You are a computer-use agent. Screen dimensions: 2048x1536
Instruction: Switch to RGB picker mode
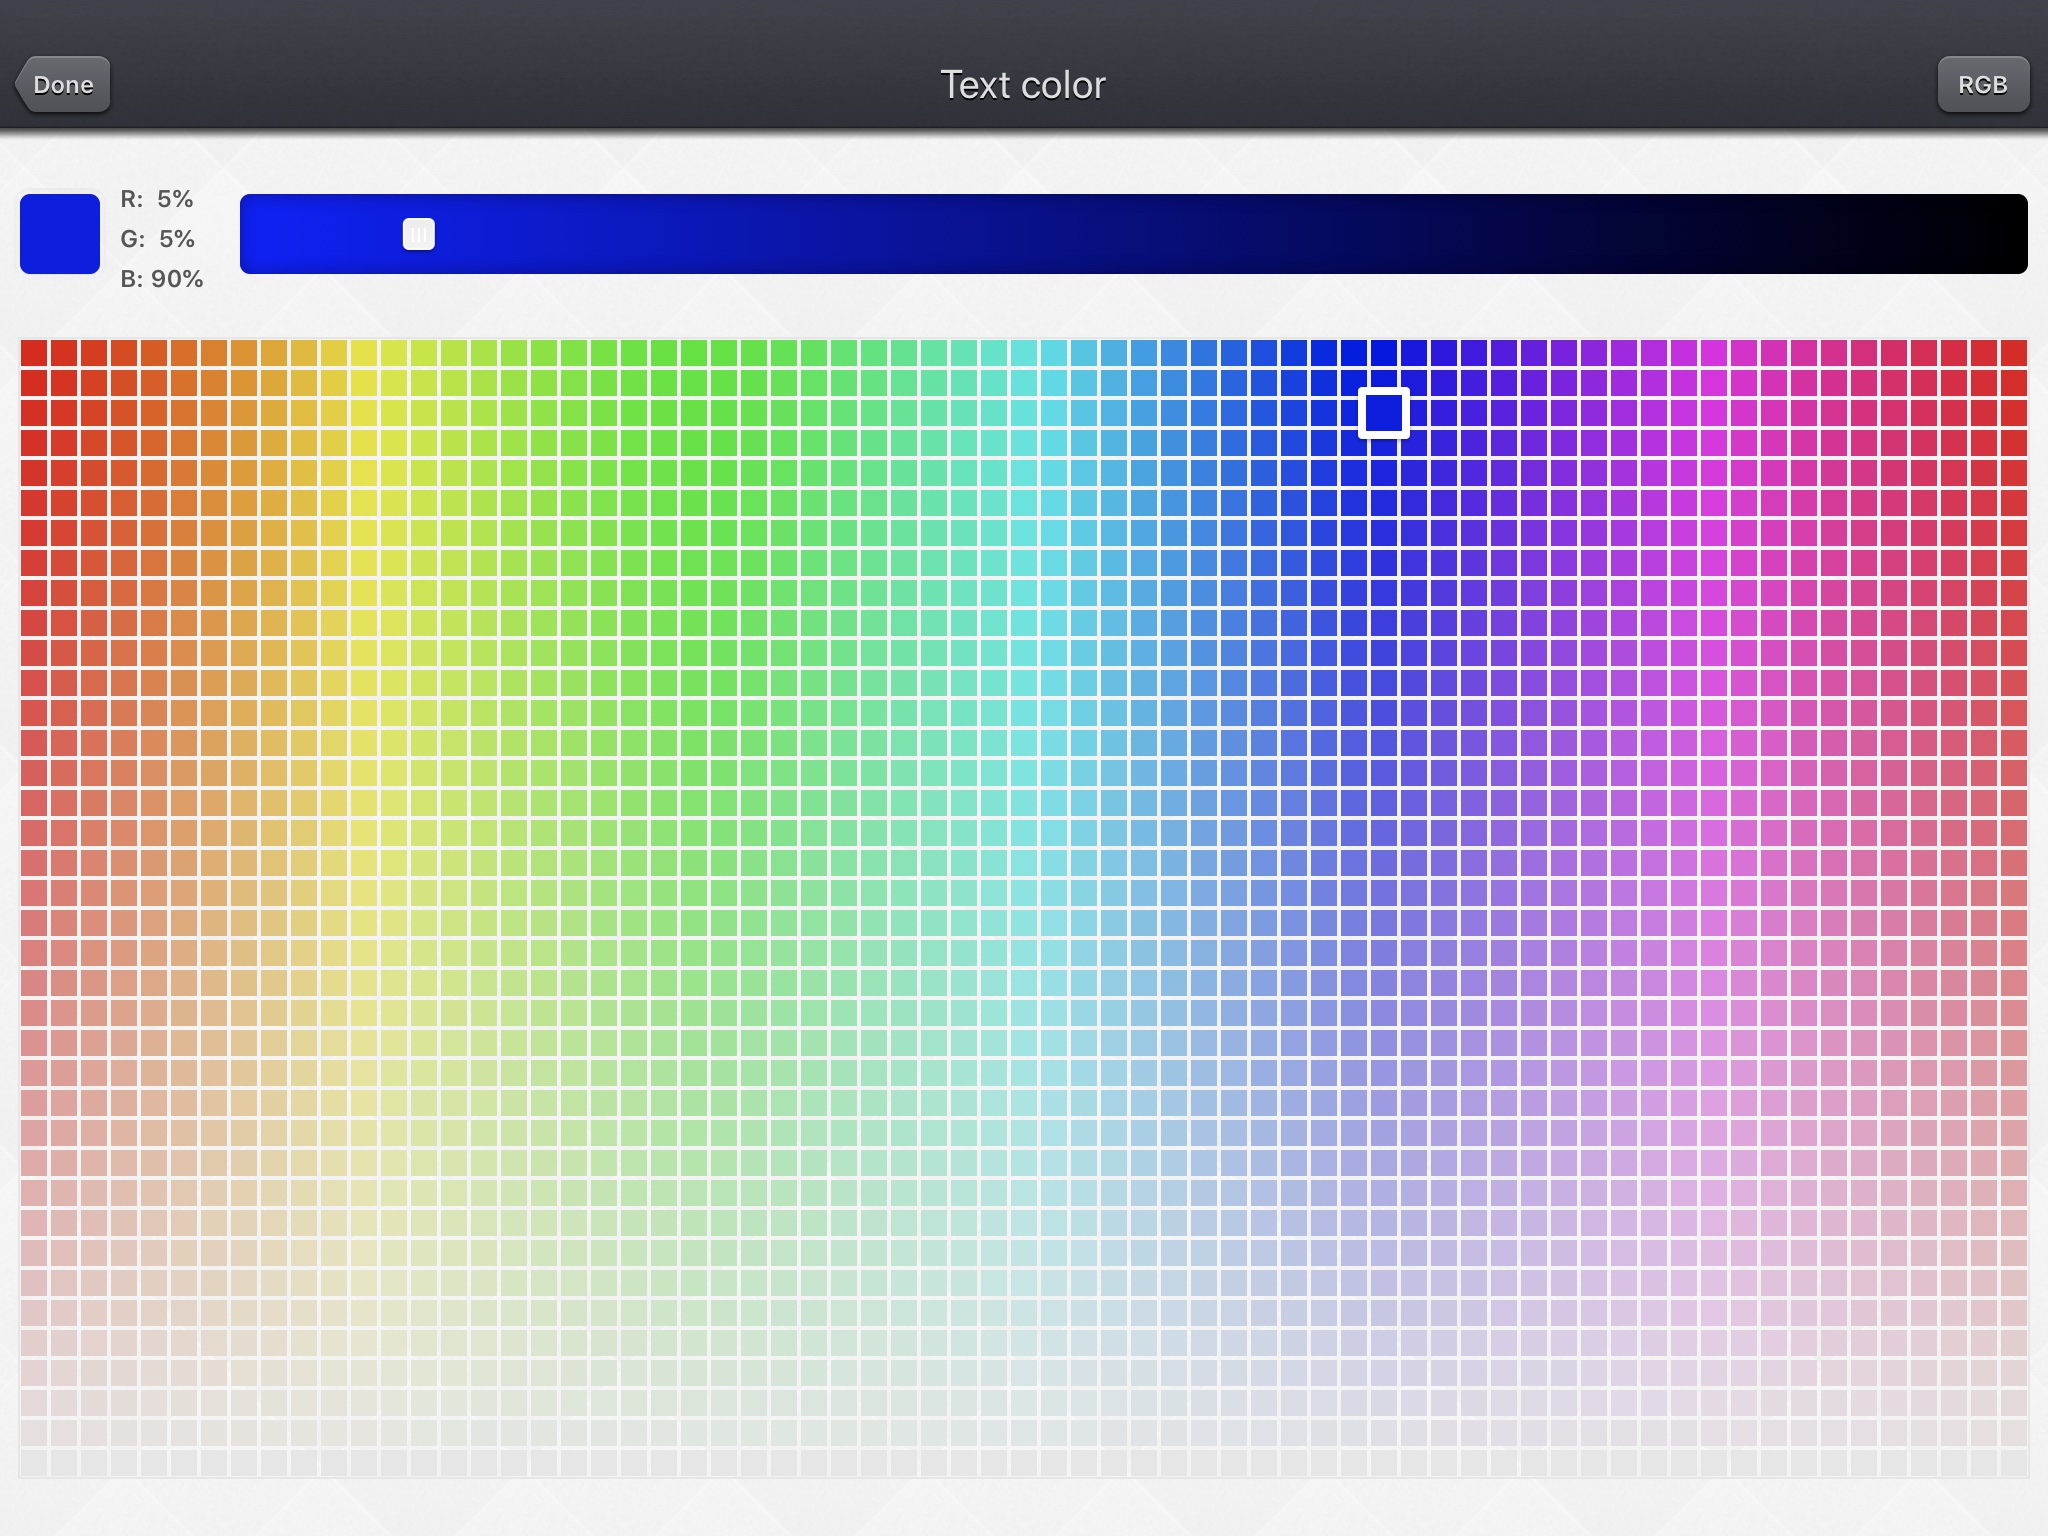click(1982, 85)
